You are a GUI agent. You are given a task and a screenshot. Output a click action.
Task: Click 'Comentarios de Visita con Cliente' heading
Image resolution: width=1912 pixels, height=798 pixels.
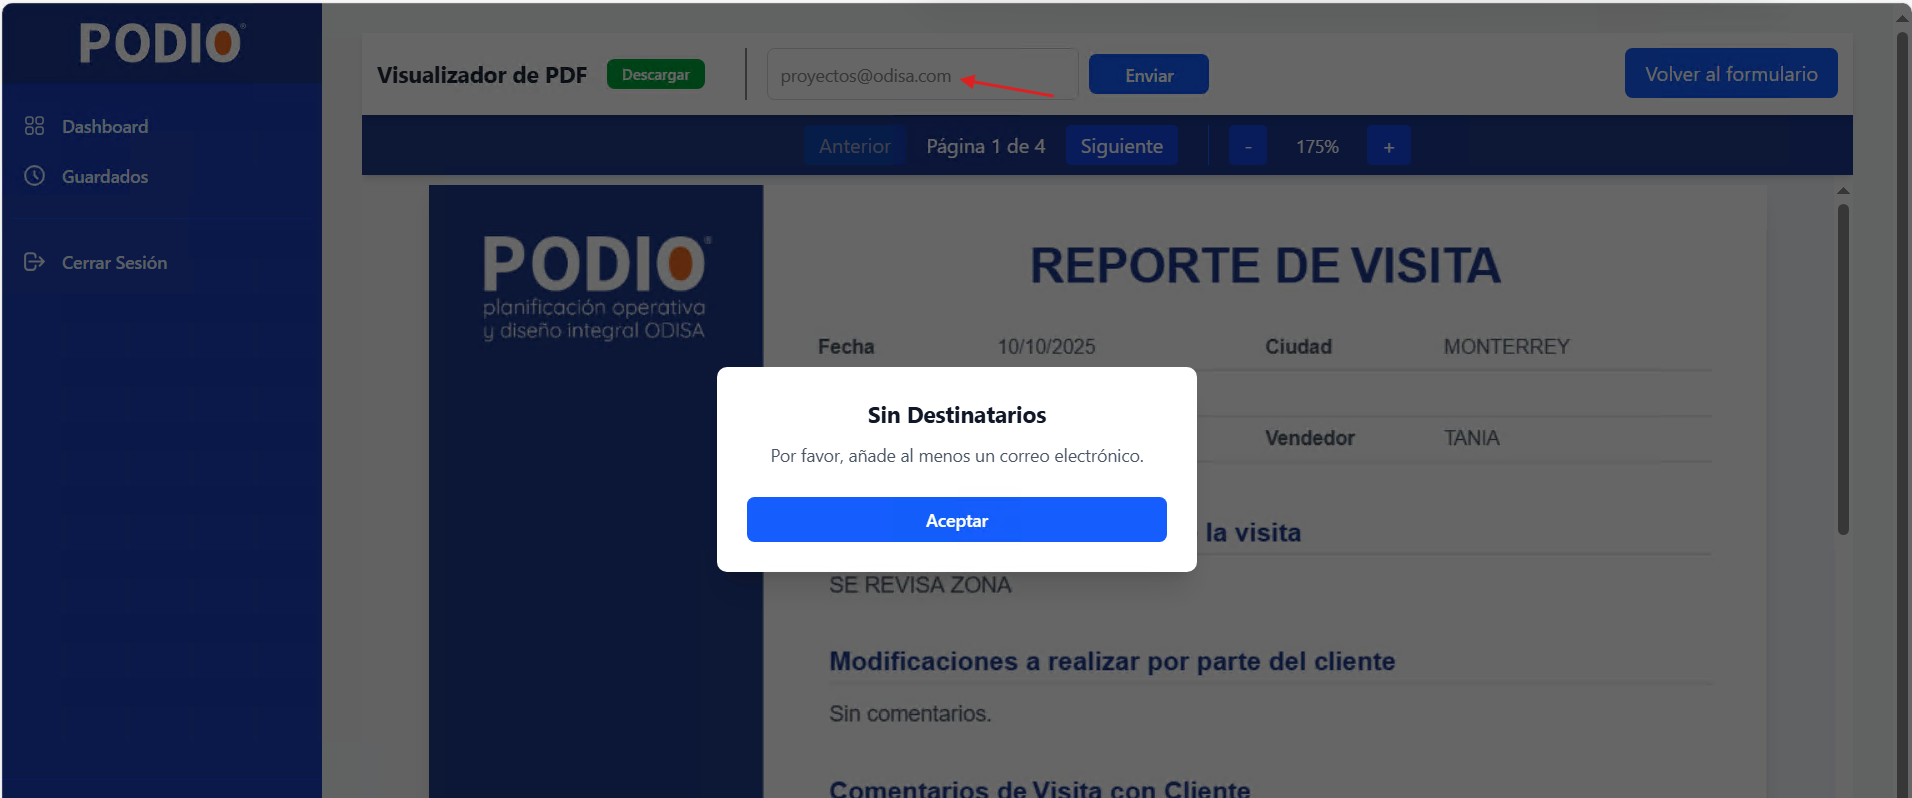1040,788
